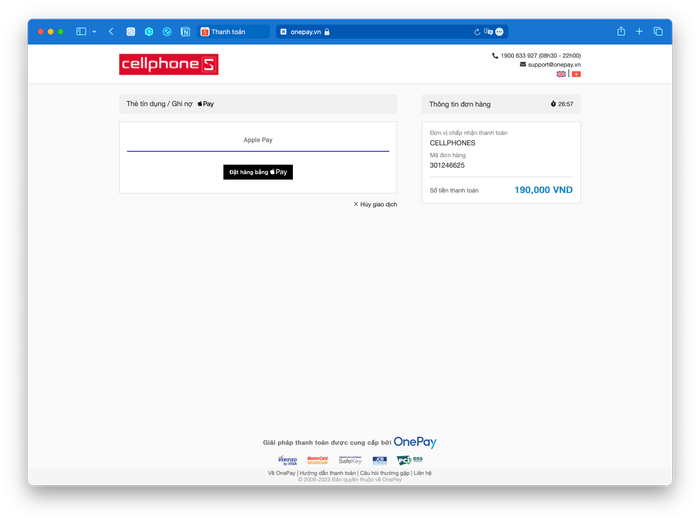
Task: Go back with the back arrow
Action: click(x=111, y=31)
